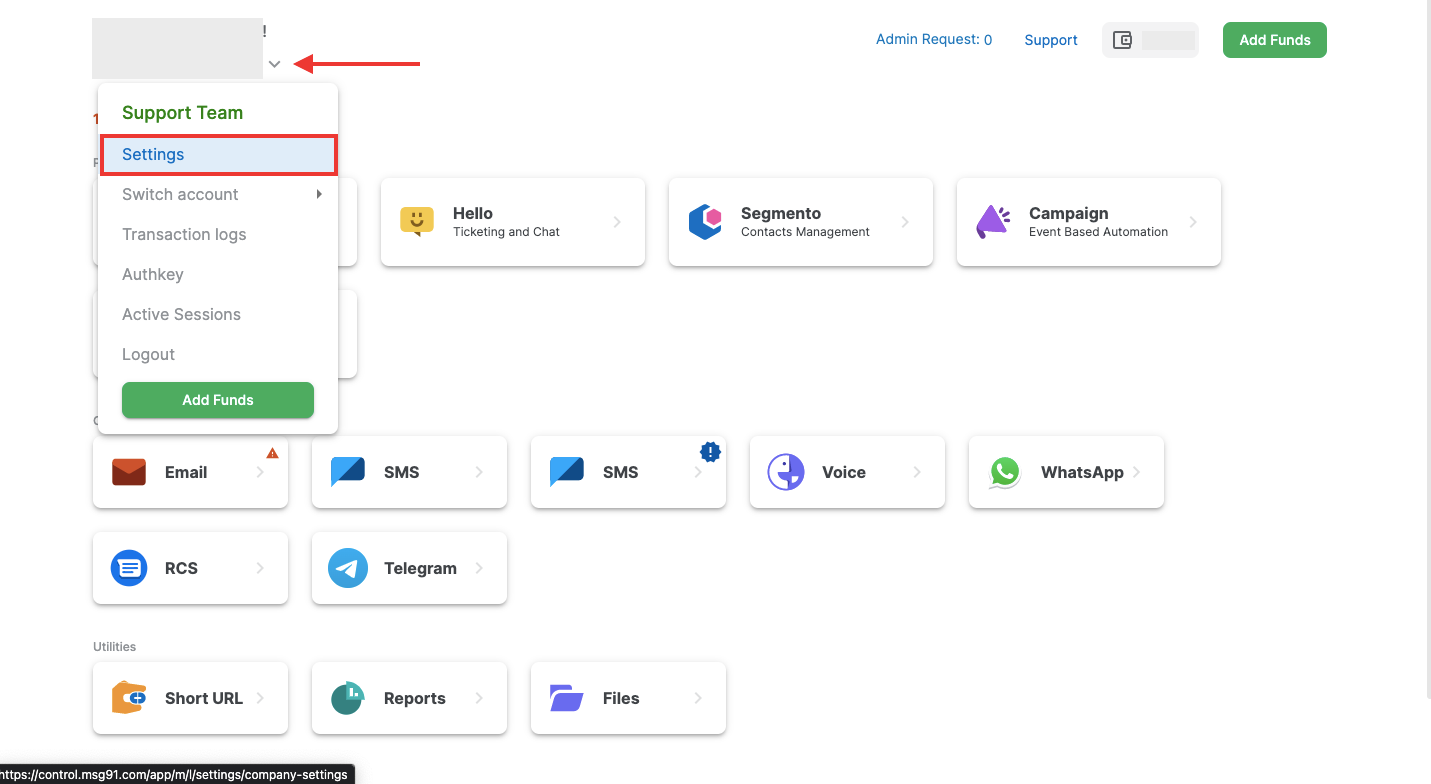Viewport: 1431px width, 784px height.
Task: Open the SMS card with alert badge
Action: [628, 472]
